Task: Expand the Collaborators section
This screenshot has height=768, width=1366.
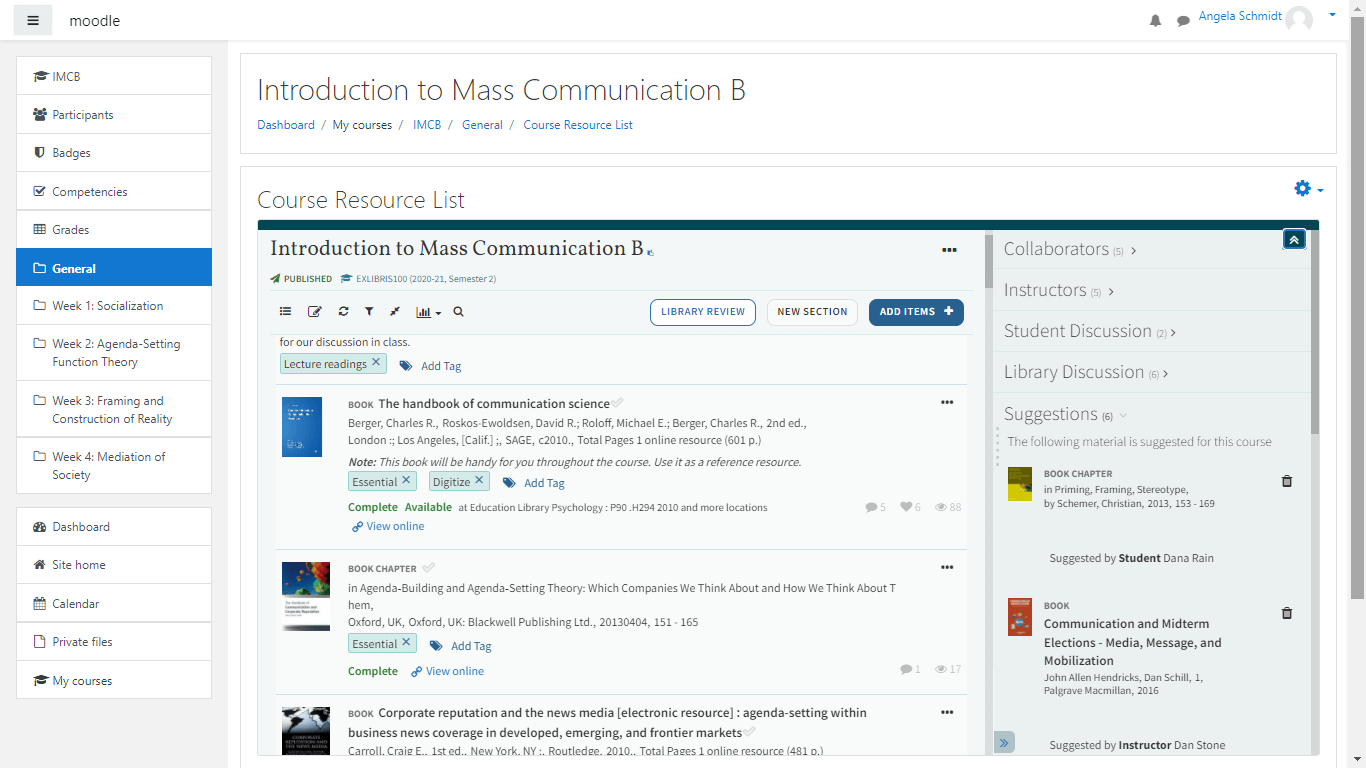Action: pyautogui.click(x=1070, y=249)
